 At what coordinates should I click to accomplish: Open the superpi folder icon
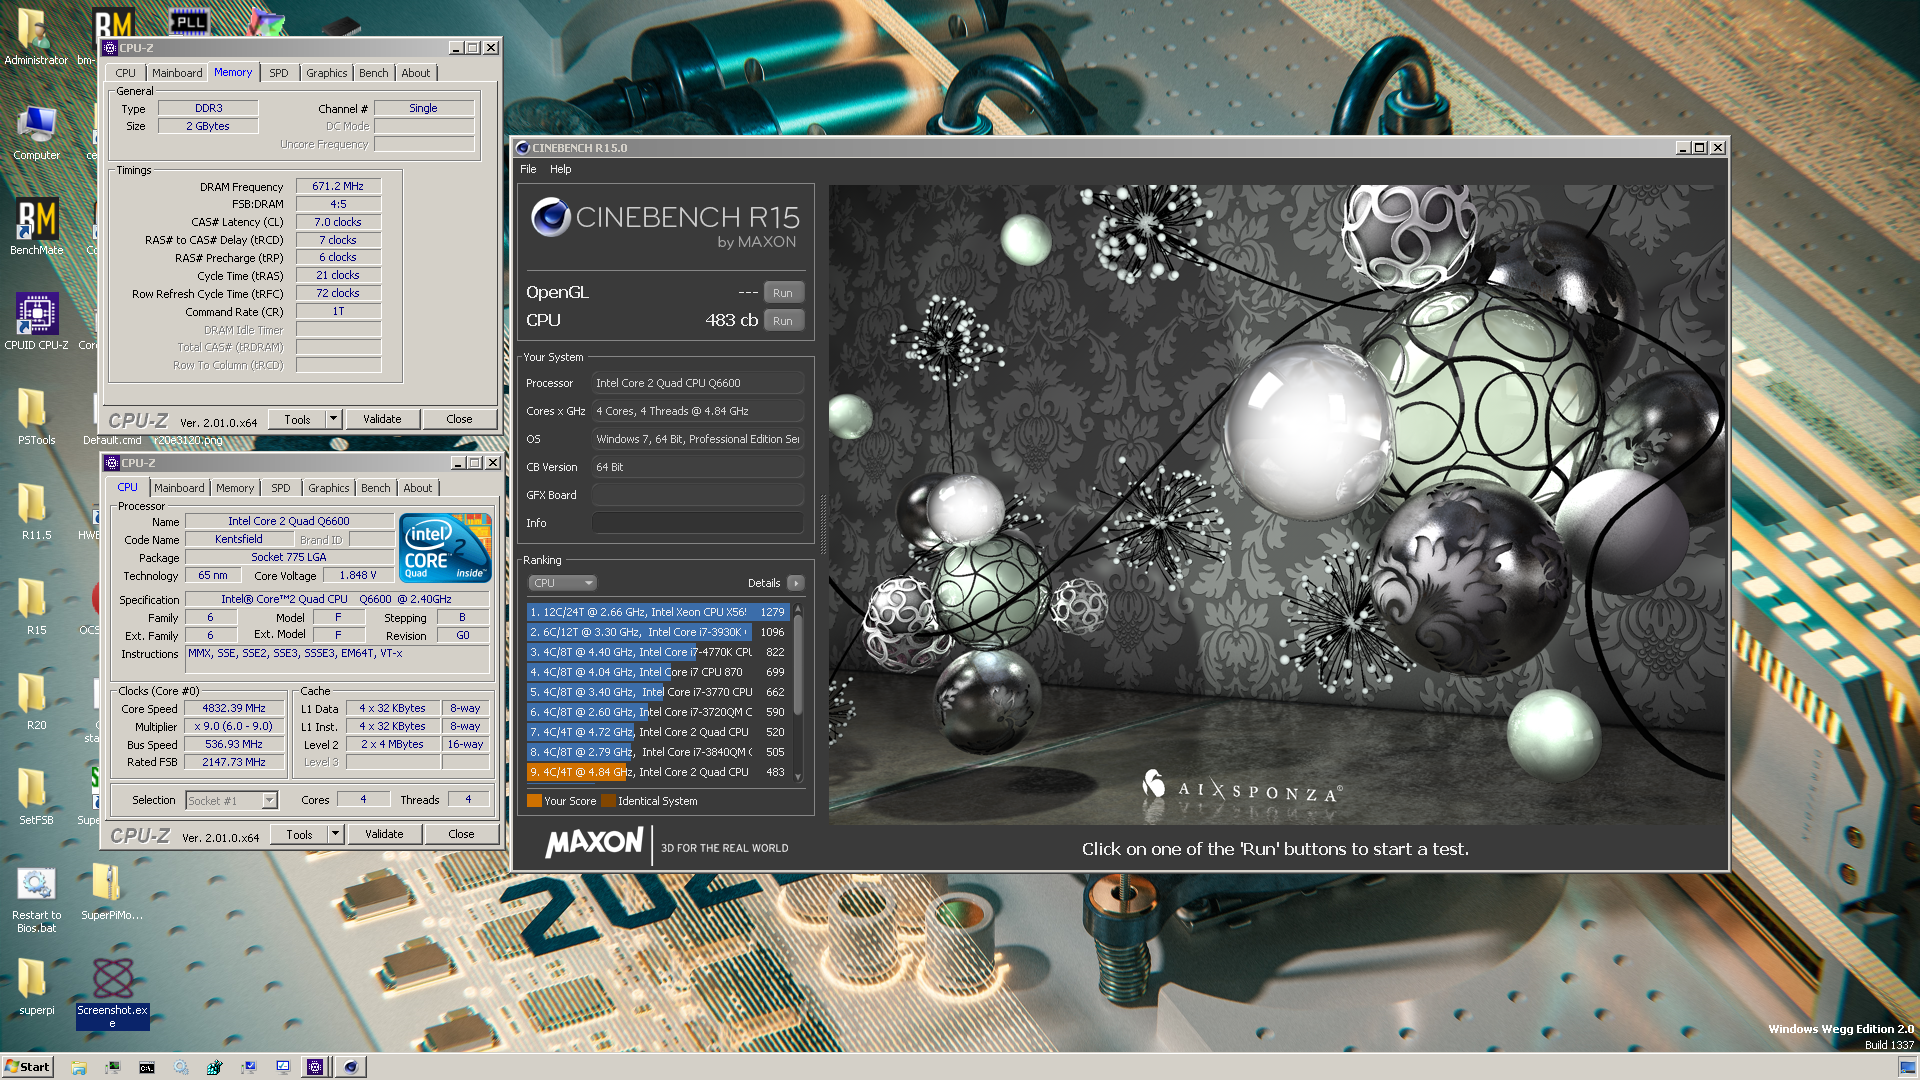pos(36,988)
